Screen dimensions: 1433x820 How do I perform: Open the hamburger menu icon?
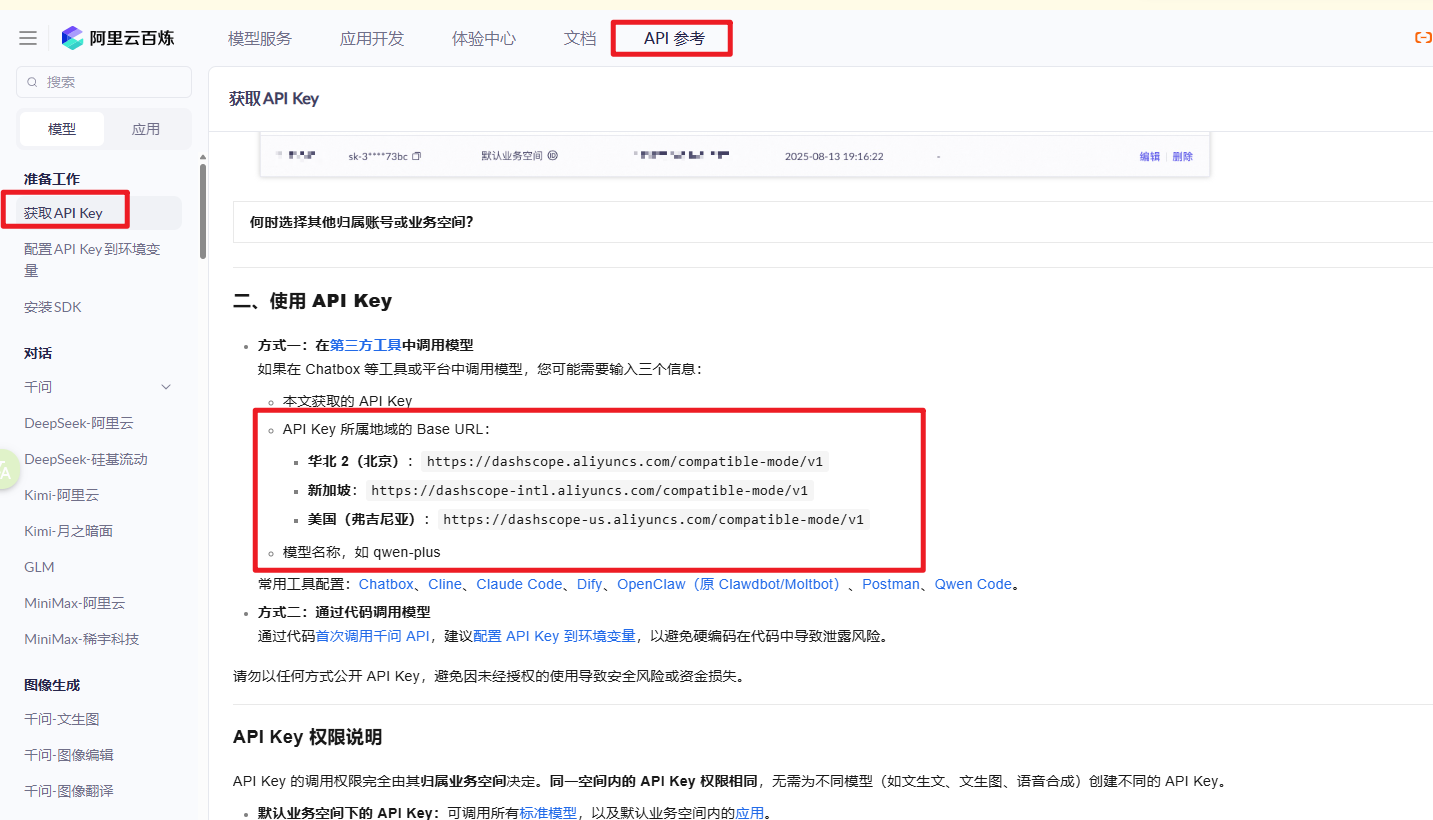point(28,38)
